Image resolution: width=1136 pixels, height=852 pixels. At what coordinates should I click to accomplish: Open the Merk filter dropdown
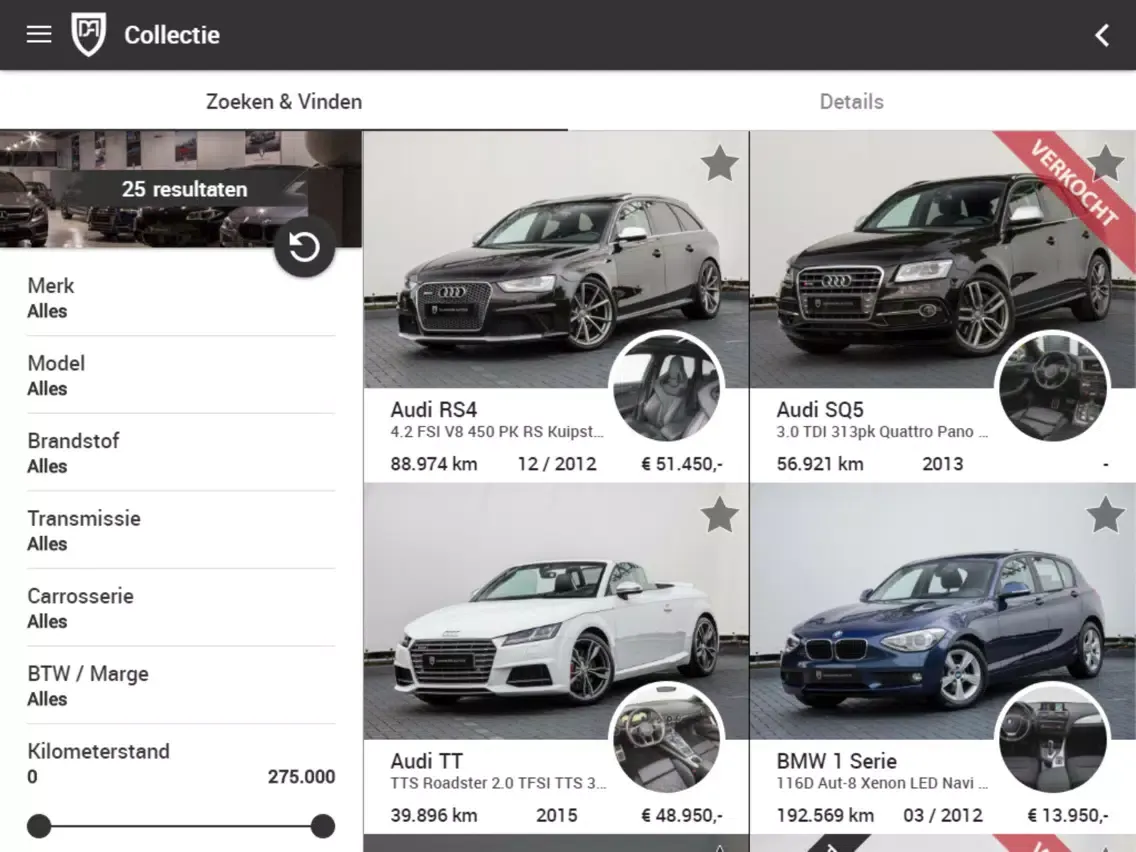pos(181,298)
